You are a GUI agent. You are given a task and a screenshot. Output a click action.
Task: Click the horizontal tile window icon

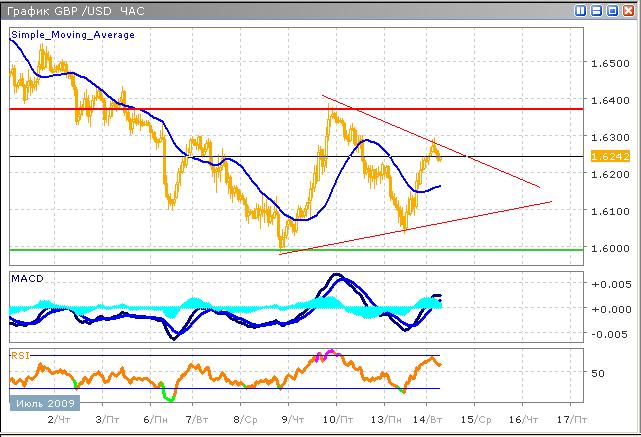[x=597, y=10]
